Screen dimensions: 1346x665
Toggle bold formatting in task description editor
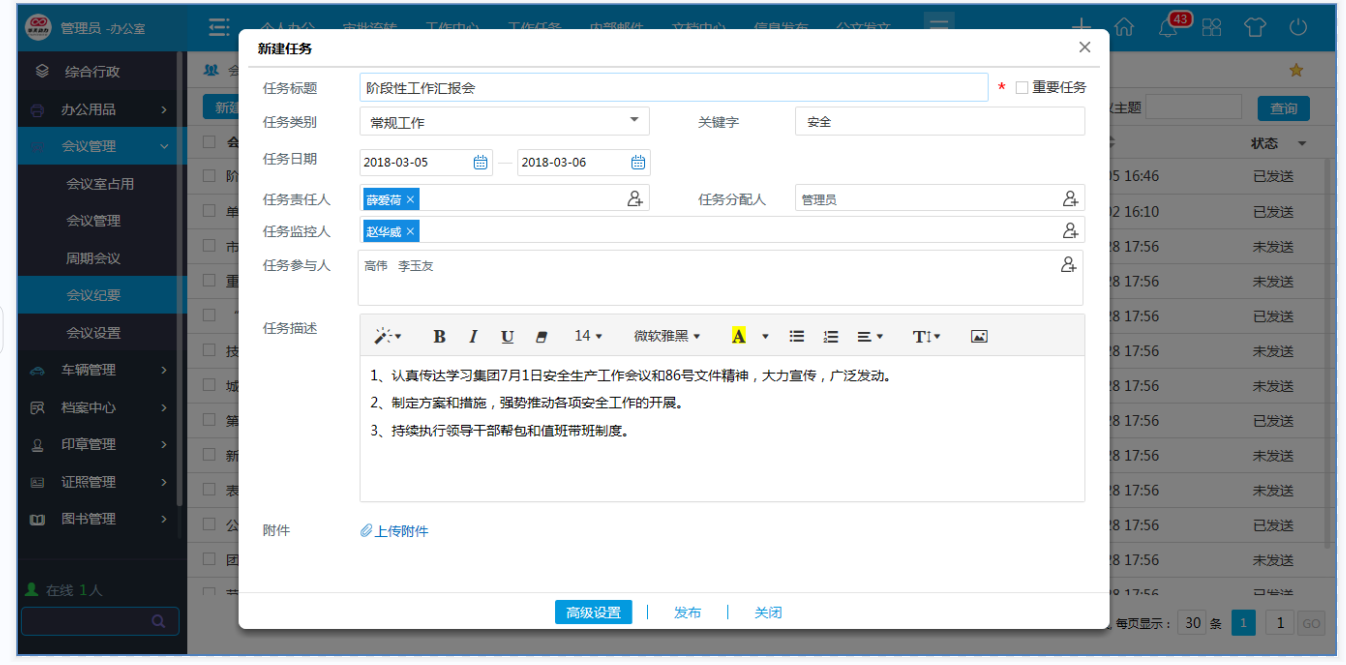coord(439,337)
